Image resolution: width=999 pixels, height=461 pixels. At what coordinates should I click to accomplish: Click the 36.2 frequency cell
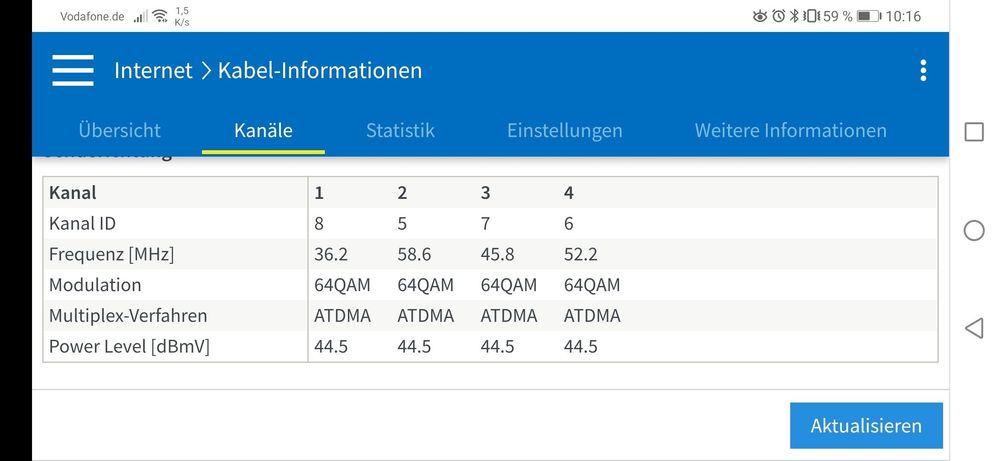point(330,254)
